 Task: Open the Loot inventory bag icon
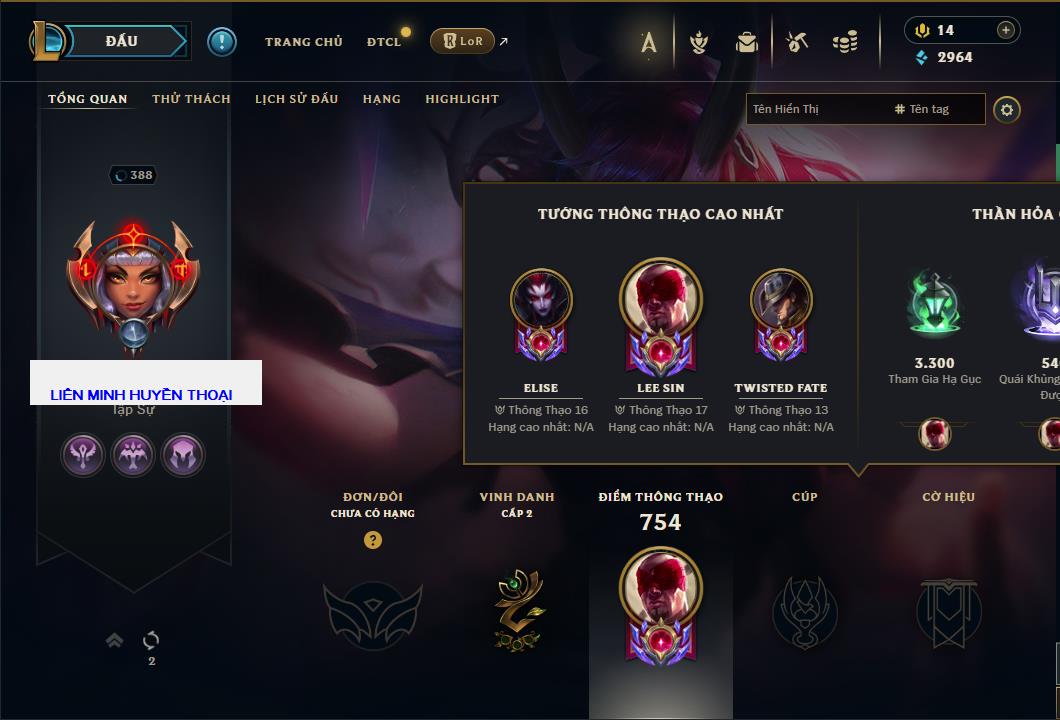pos(747,42)
